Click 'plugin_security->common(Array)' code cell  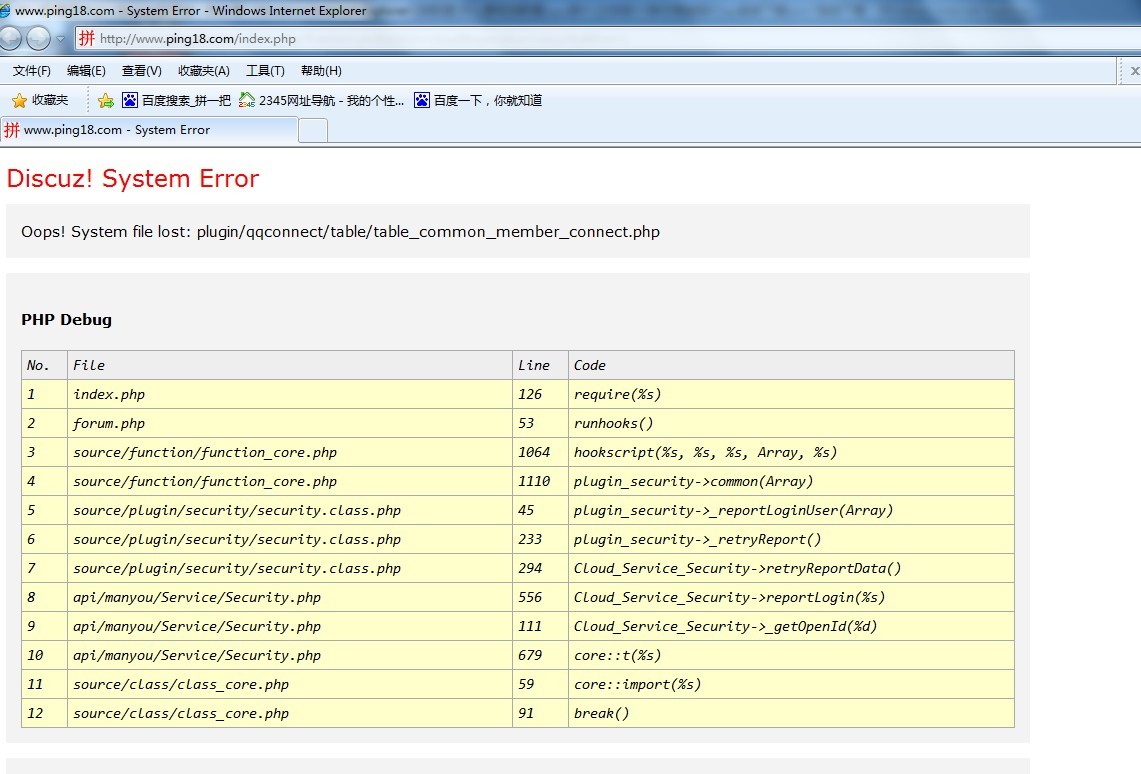click(791, 482)
